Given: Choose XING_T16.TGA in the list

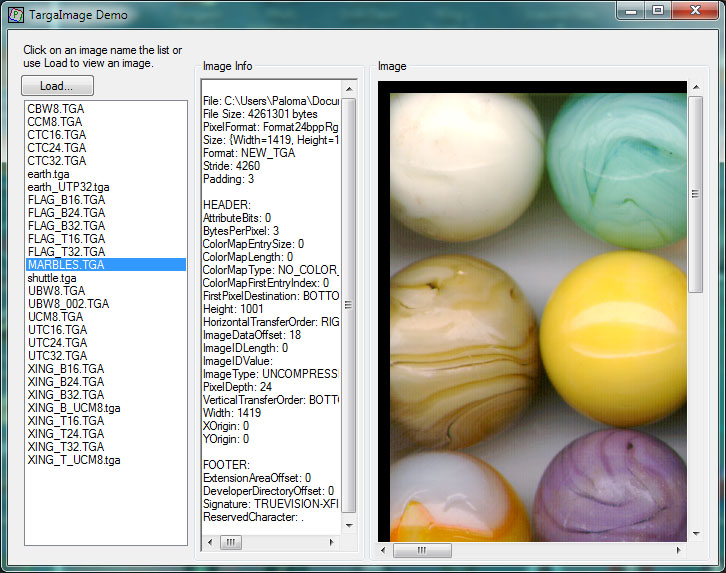Looking at the screenshot, I should point(66,421).
